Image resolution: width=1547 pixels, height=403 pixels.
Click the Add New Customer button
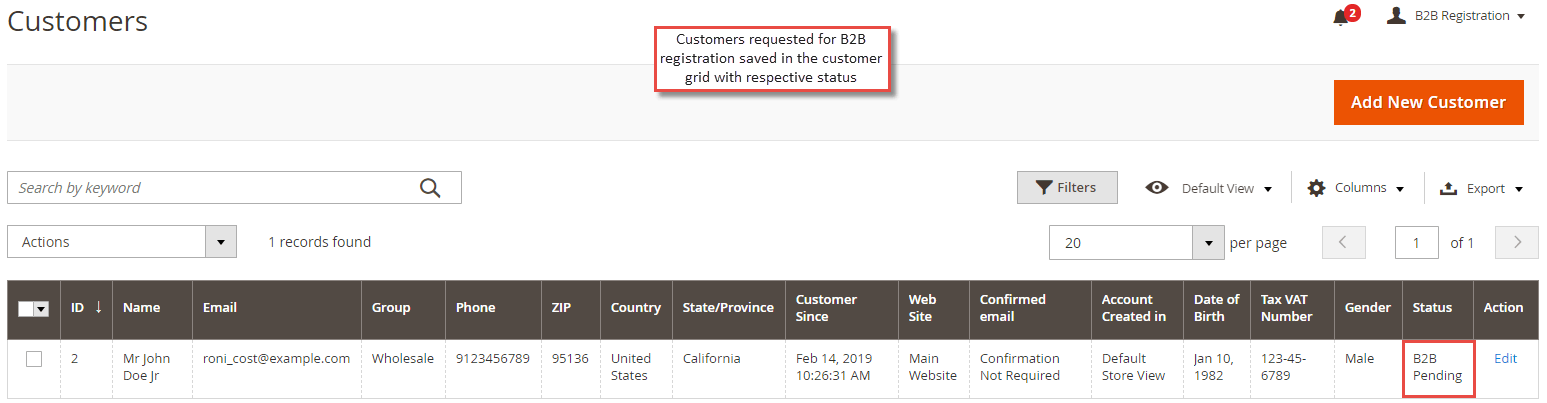1428,102
